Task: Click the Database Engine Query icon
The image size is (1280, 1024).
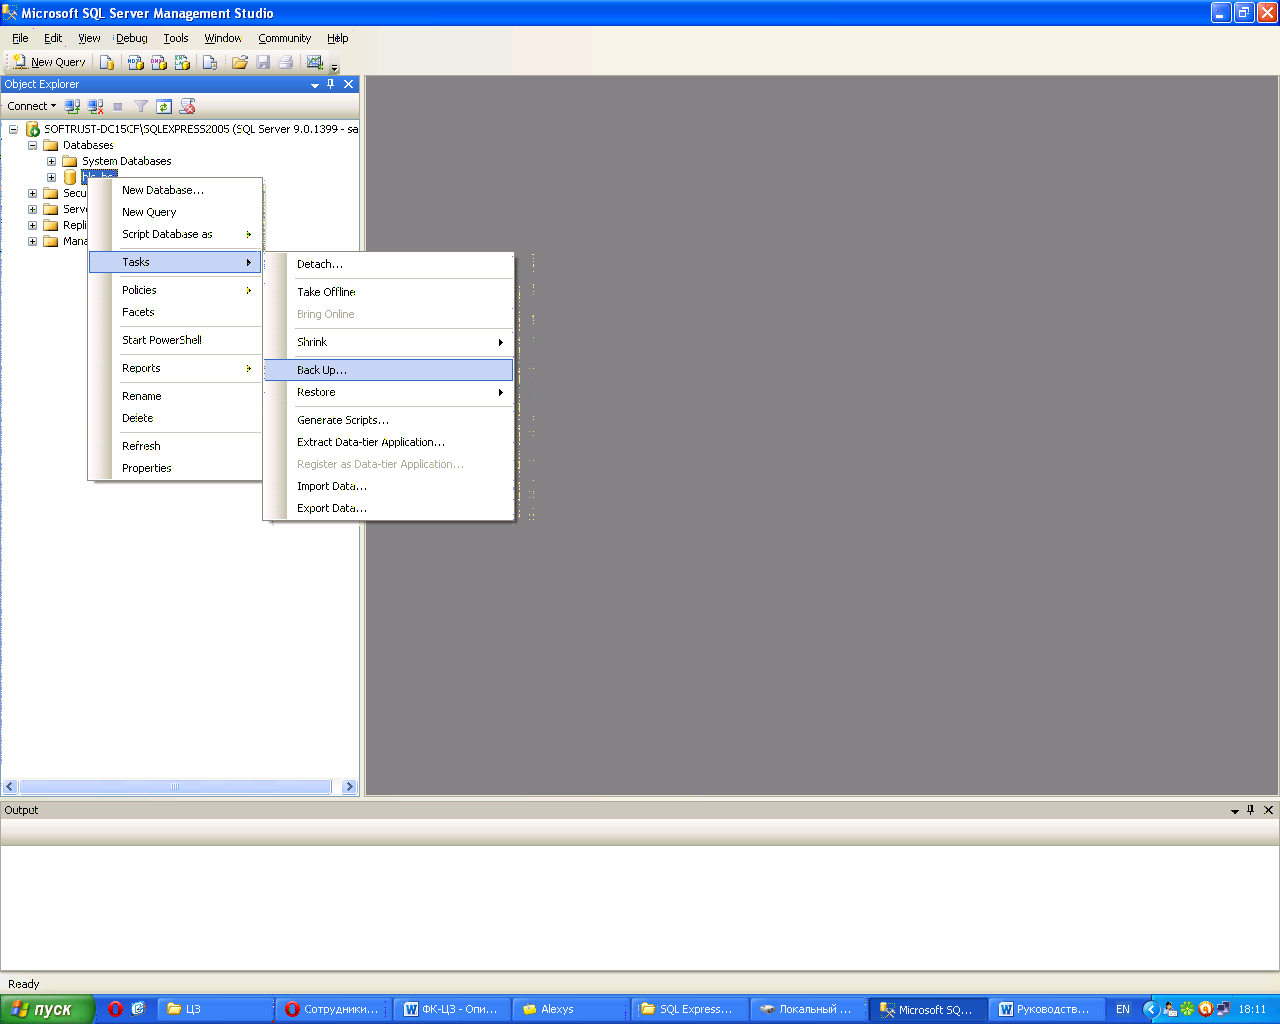Action: [x=107, y=62]
